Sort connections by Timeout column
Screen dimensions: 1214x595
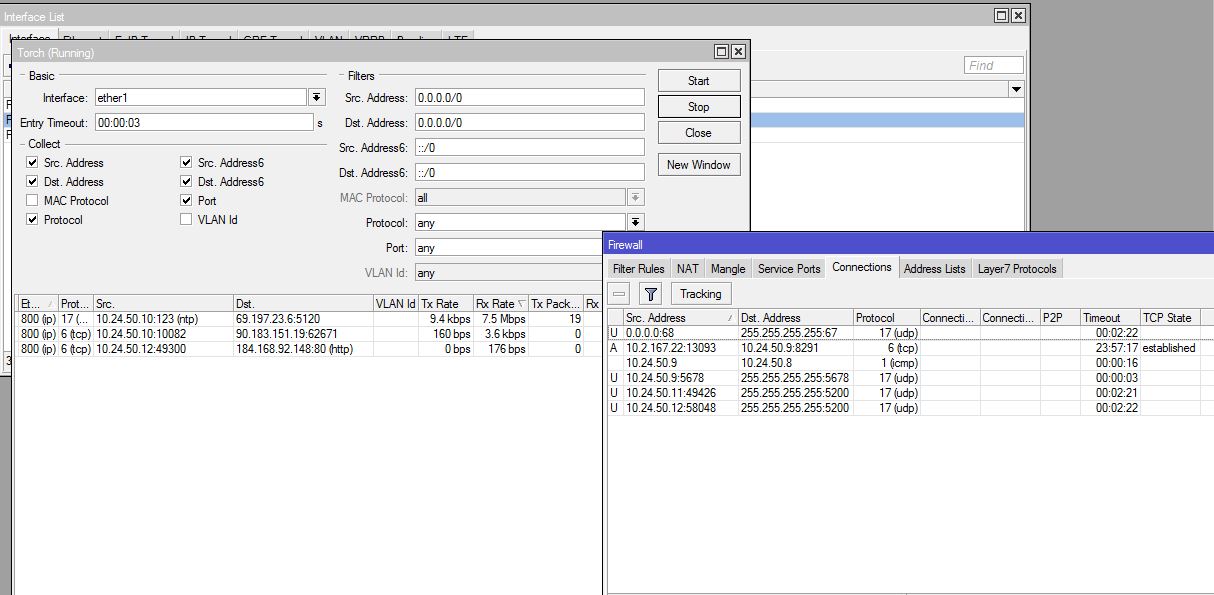tap(1109, 317)
